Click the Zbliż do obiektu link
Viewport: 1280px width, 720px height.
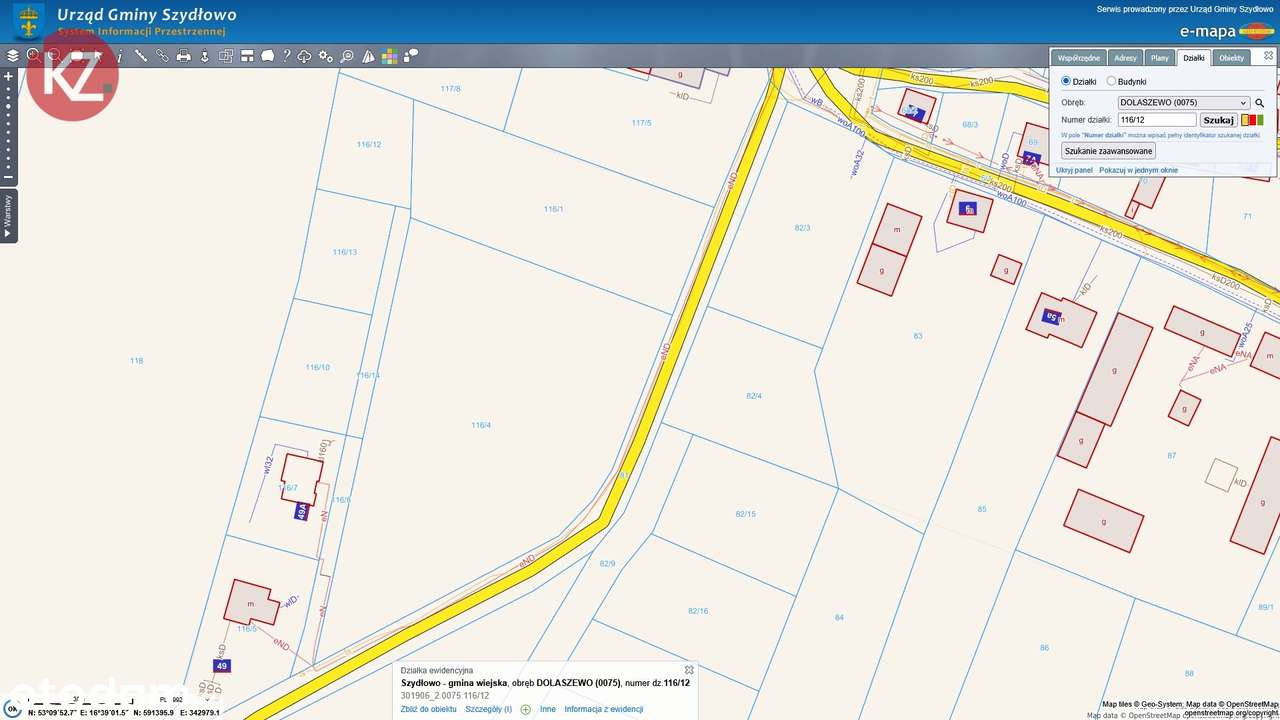(x=429, y=709)
